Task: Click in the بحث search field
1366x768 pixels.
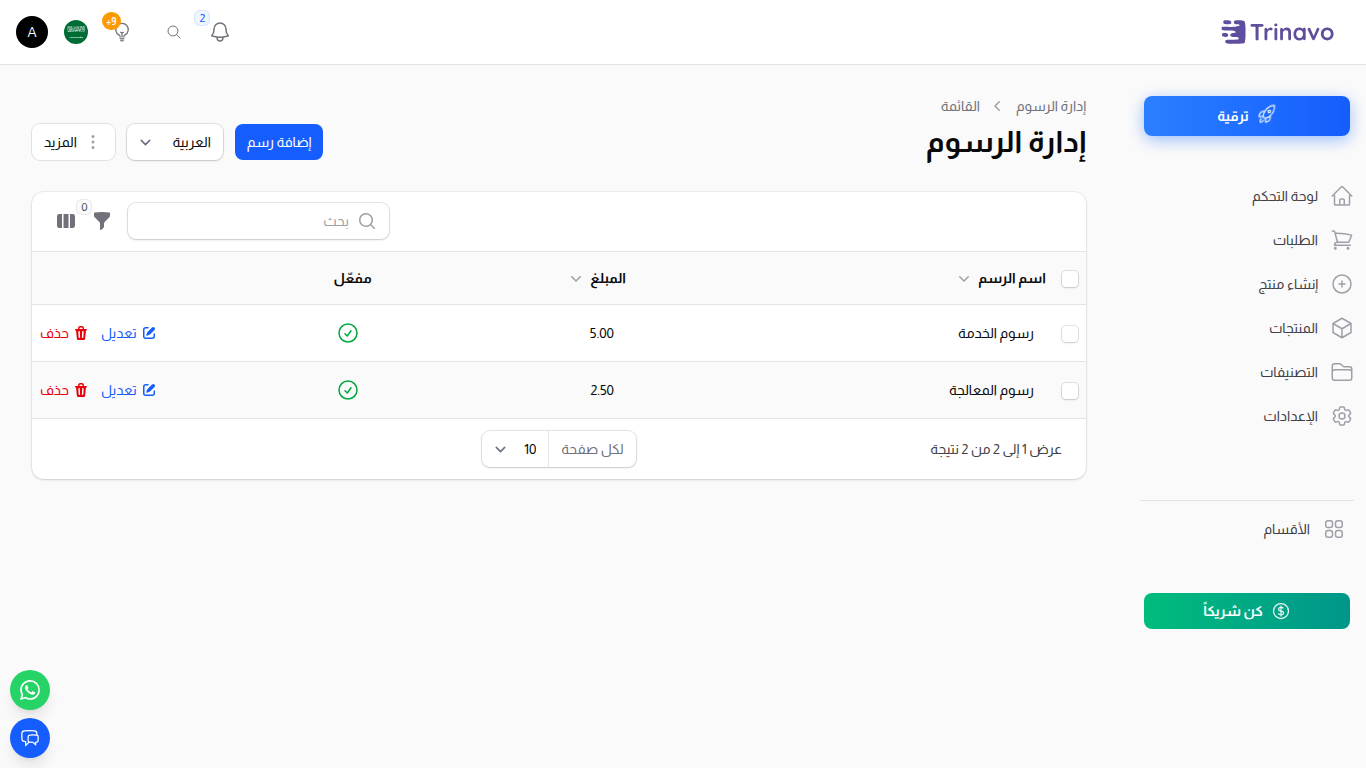Action: [x=258, y=221]
